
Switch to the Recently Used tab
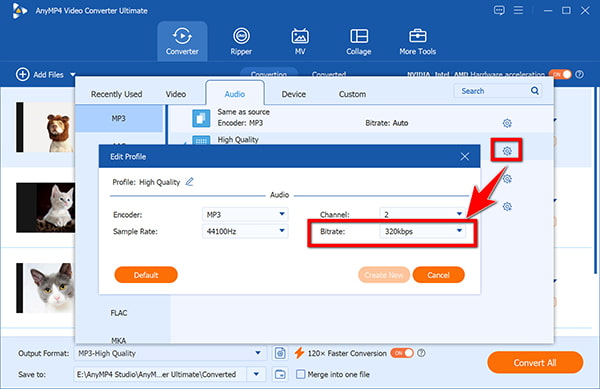tap(116, 94)
